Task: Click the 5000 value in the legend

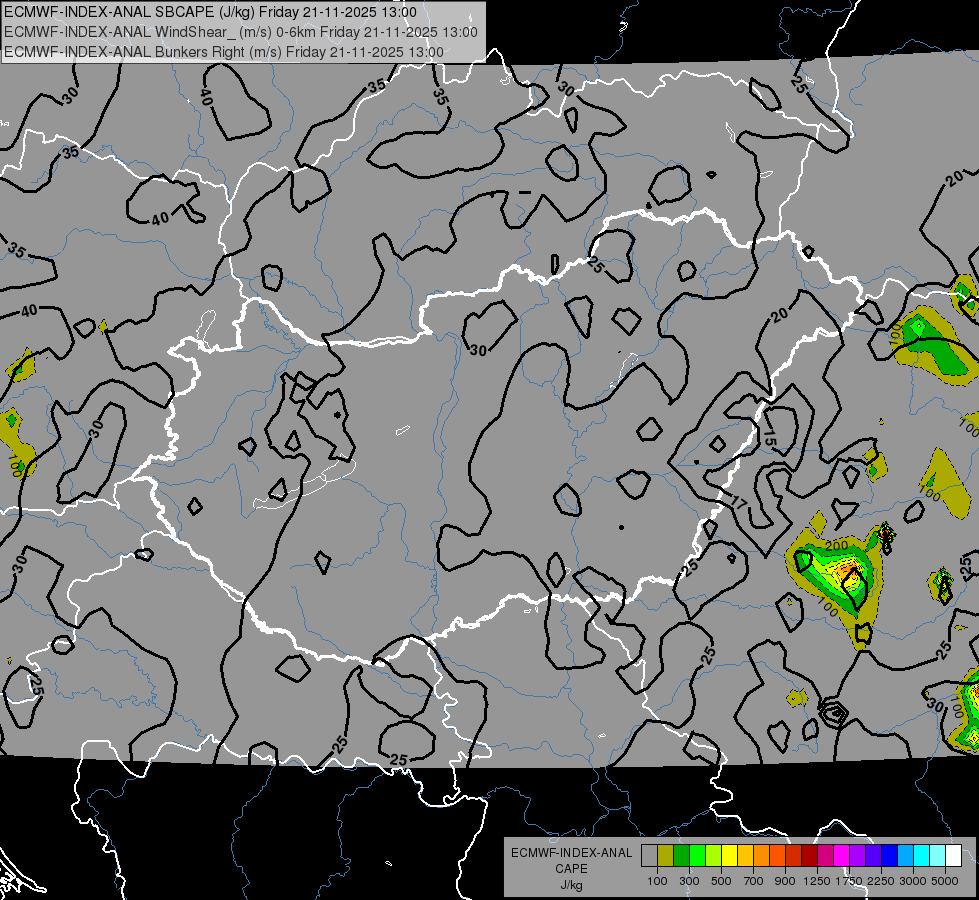Action: click(945, 881)
